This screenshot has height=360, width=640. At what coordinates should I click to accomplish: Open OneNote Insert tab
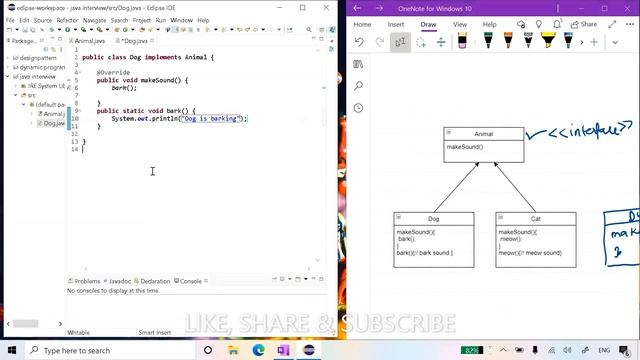[x=396, y=24]
